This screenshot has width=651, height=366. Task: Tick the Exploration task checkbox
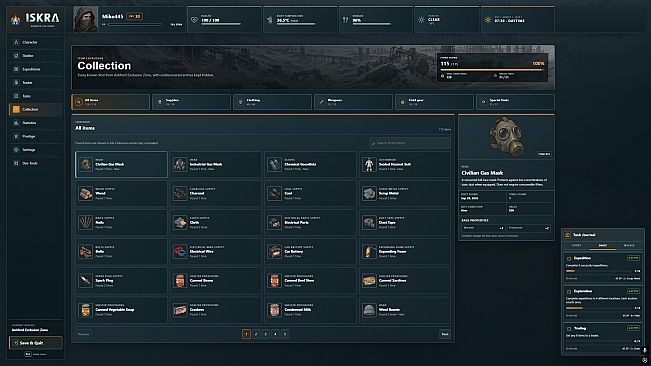click(x=569, y=292)
